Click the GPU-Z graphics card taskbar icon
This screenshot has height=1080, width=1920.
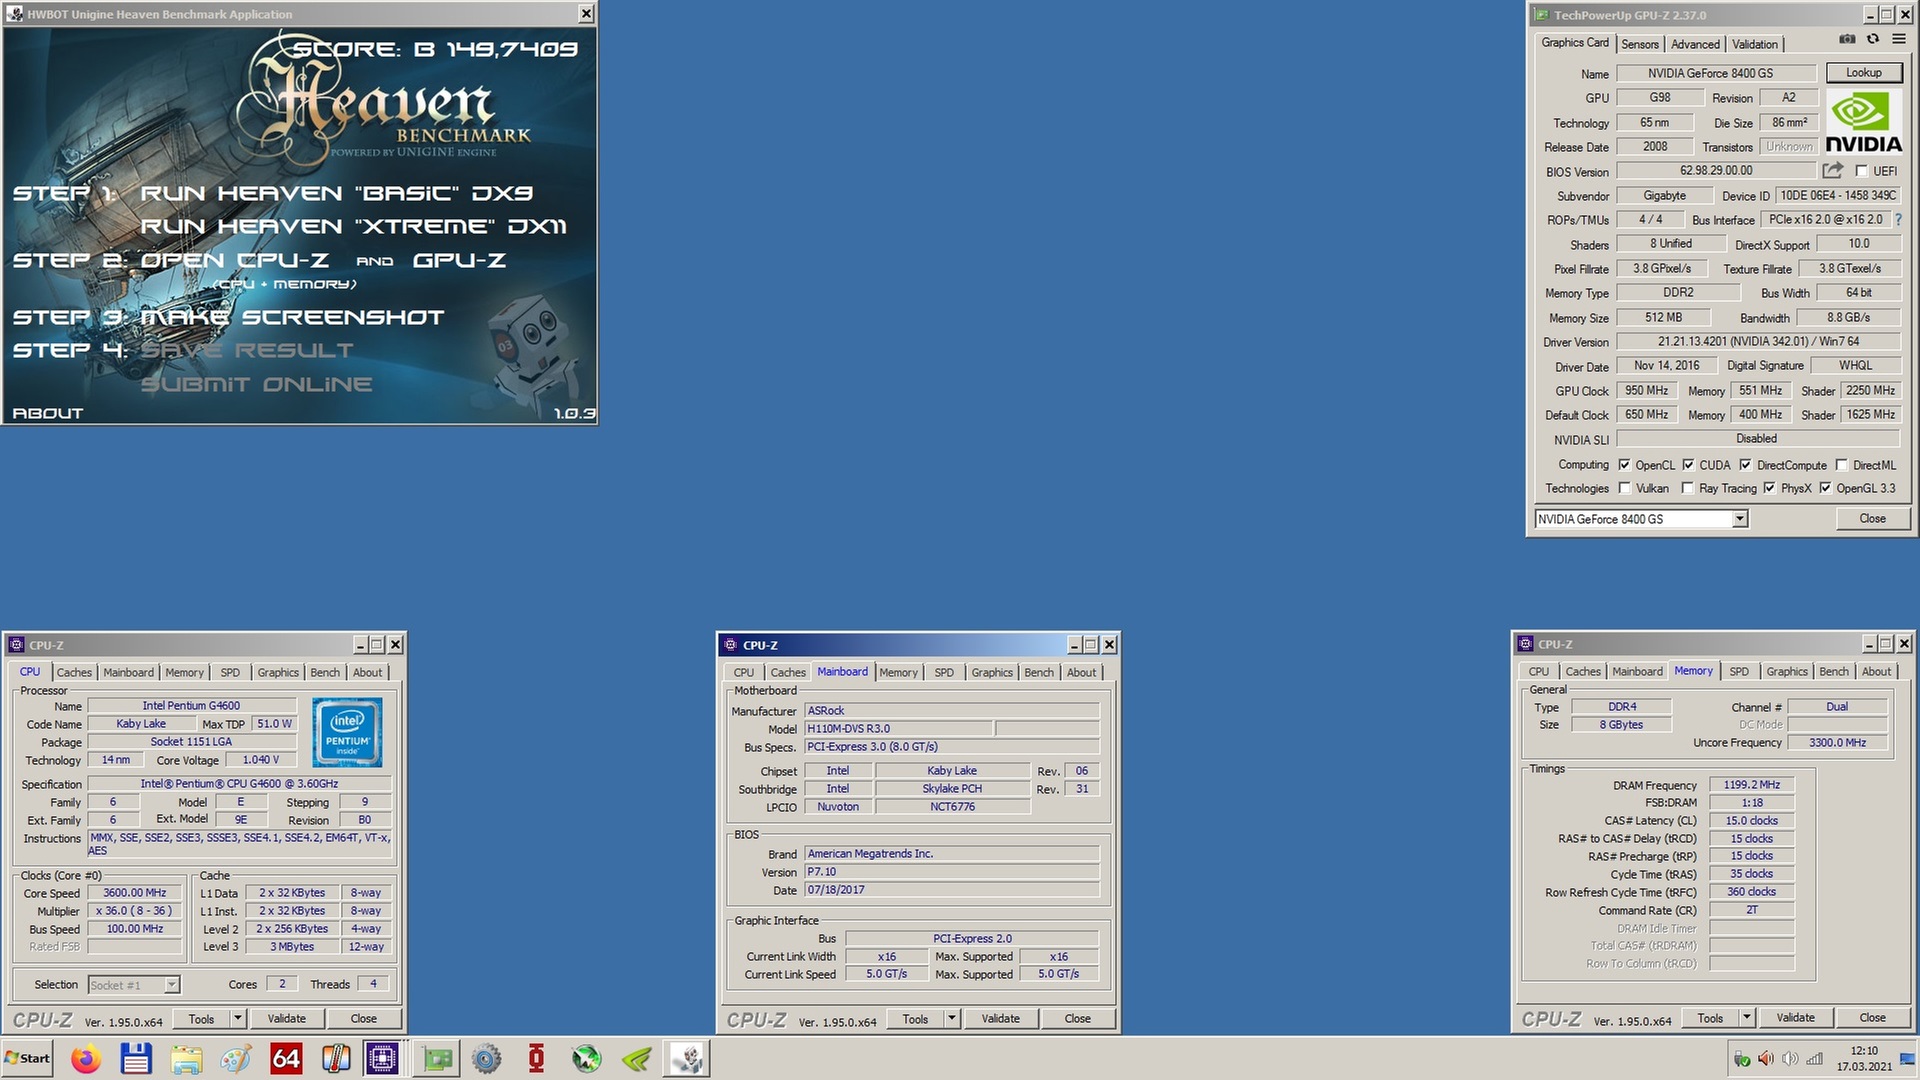coord(437,1058)
